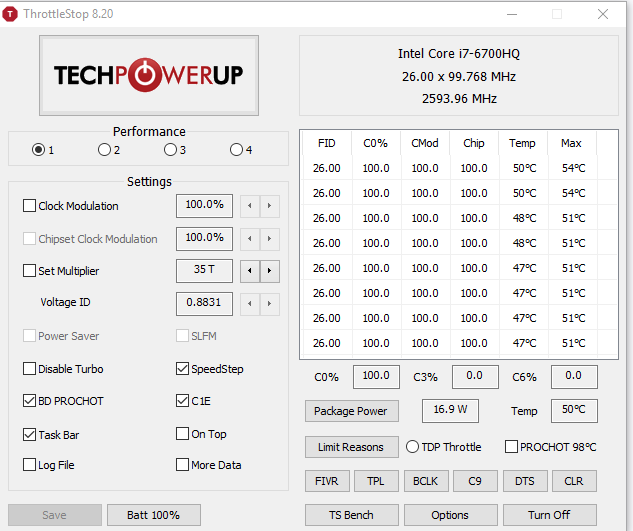Click the C0% column header in table
633x531 pixels.
[375, 143]
